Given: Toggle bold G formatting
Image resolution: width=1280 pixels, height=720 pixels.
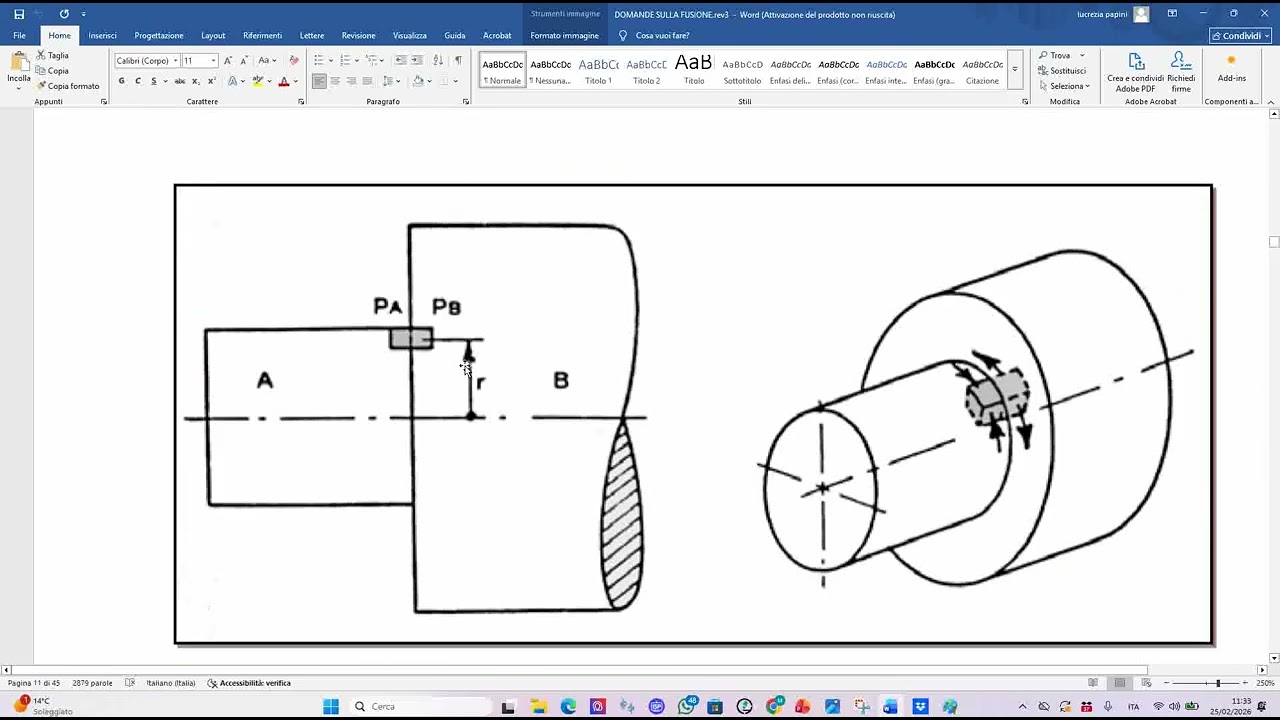Looking at the screenshot, I should pos(122,81).
